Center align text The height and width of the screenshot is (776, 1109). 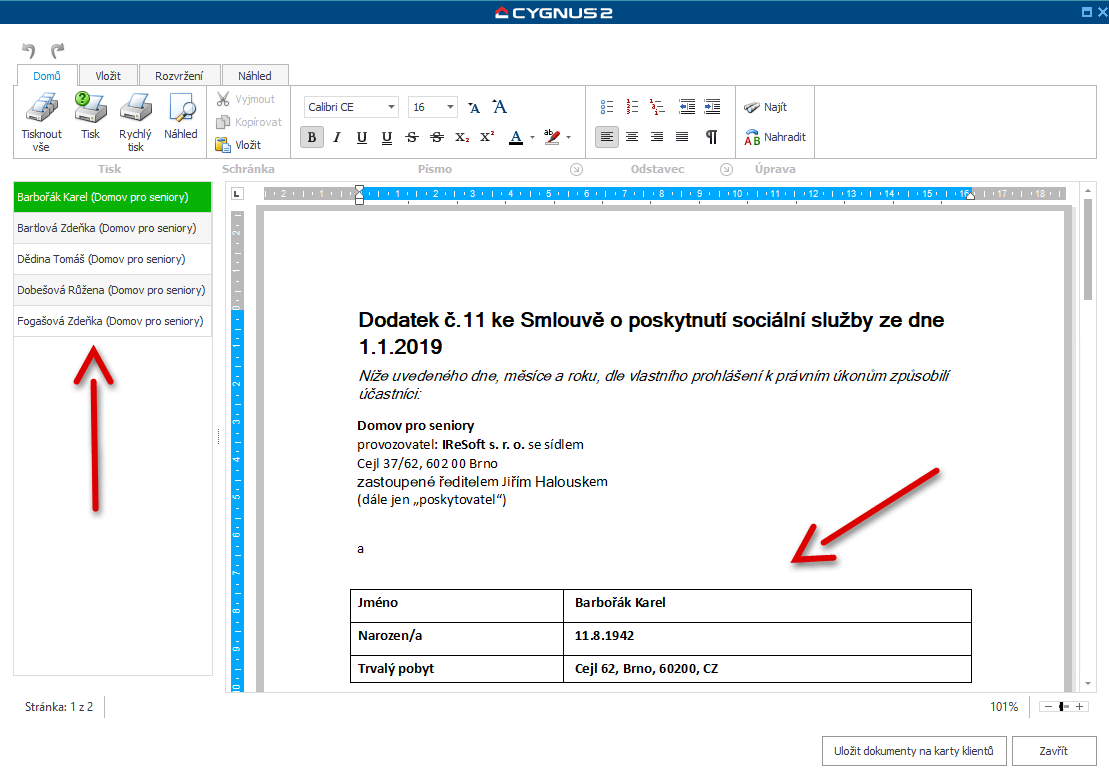(x=632, y=137)
